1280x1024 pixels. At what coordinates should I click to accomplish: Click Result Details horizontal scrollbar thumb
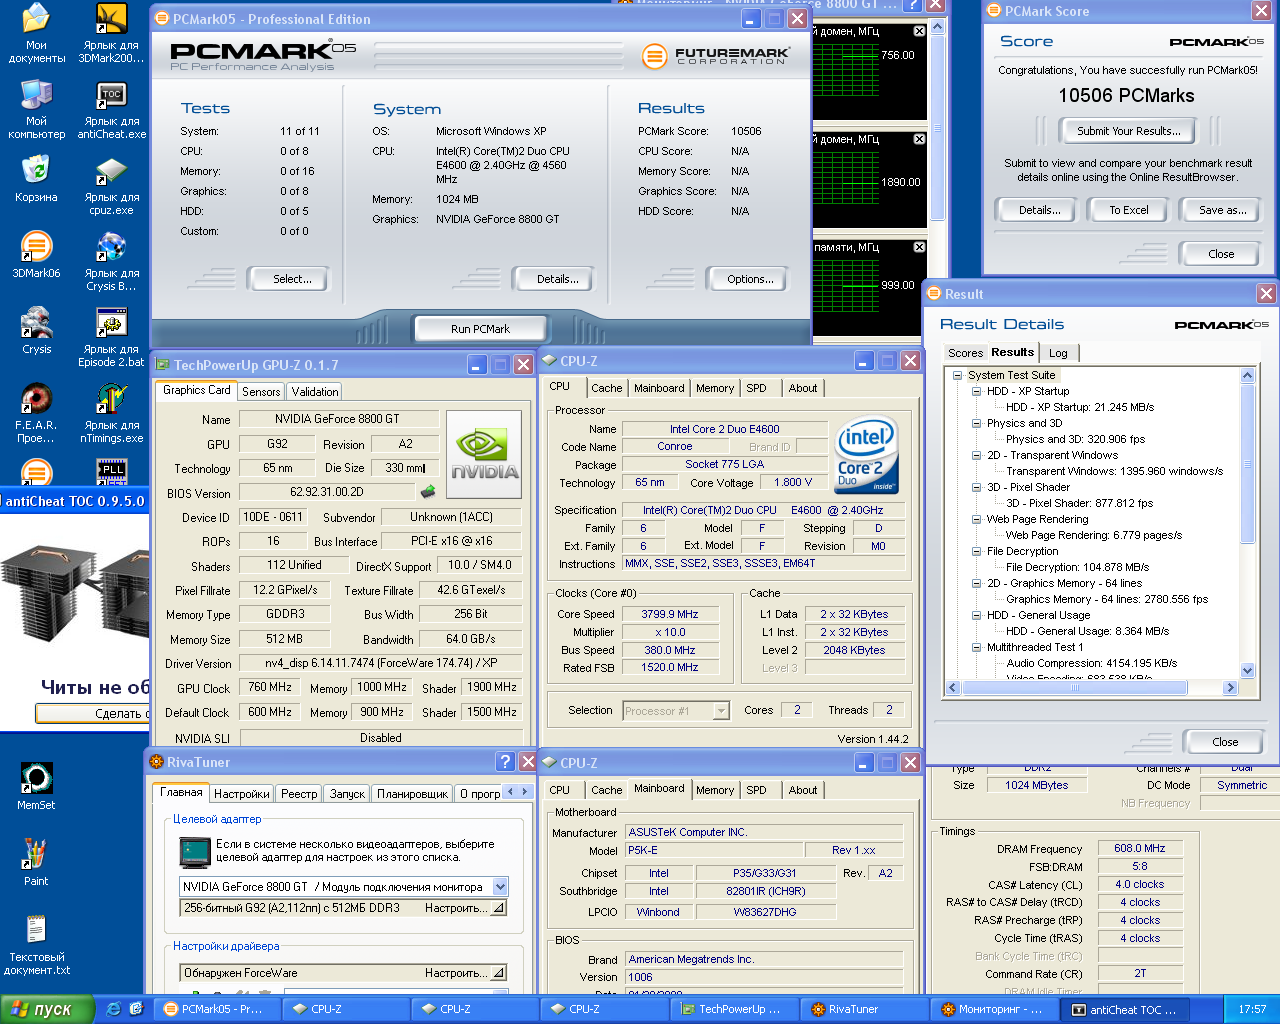coord(1075,687)
